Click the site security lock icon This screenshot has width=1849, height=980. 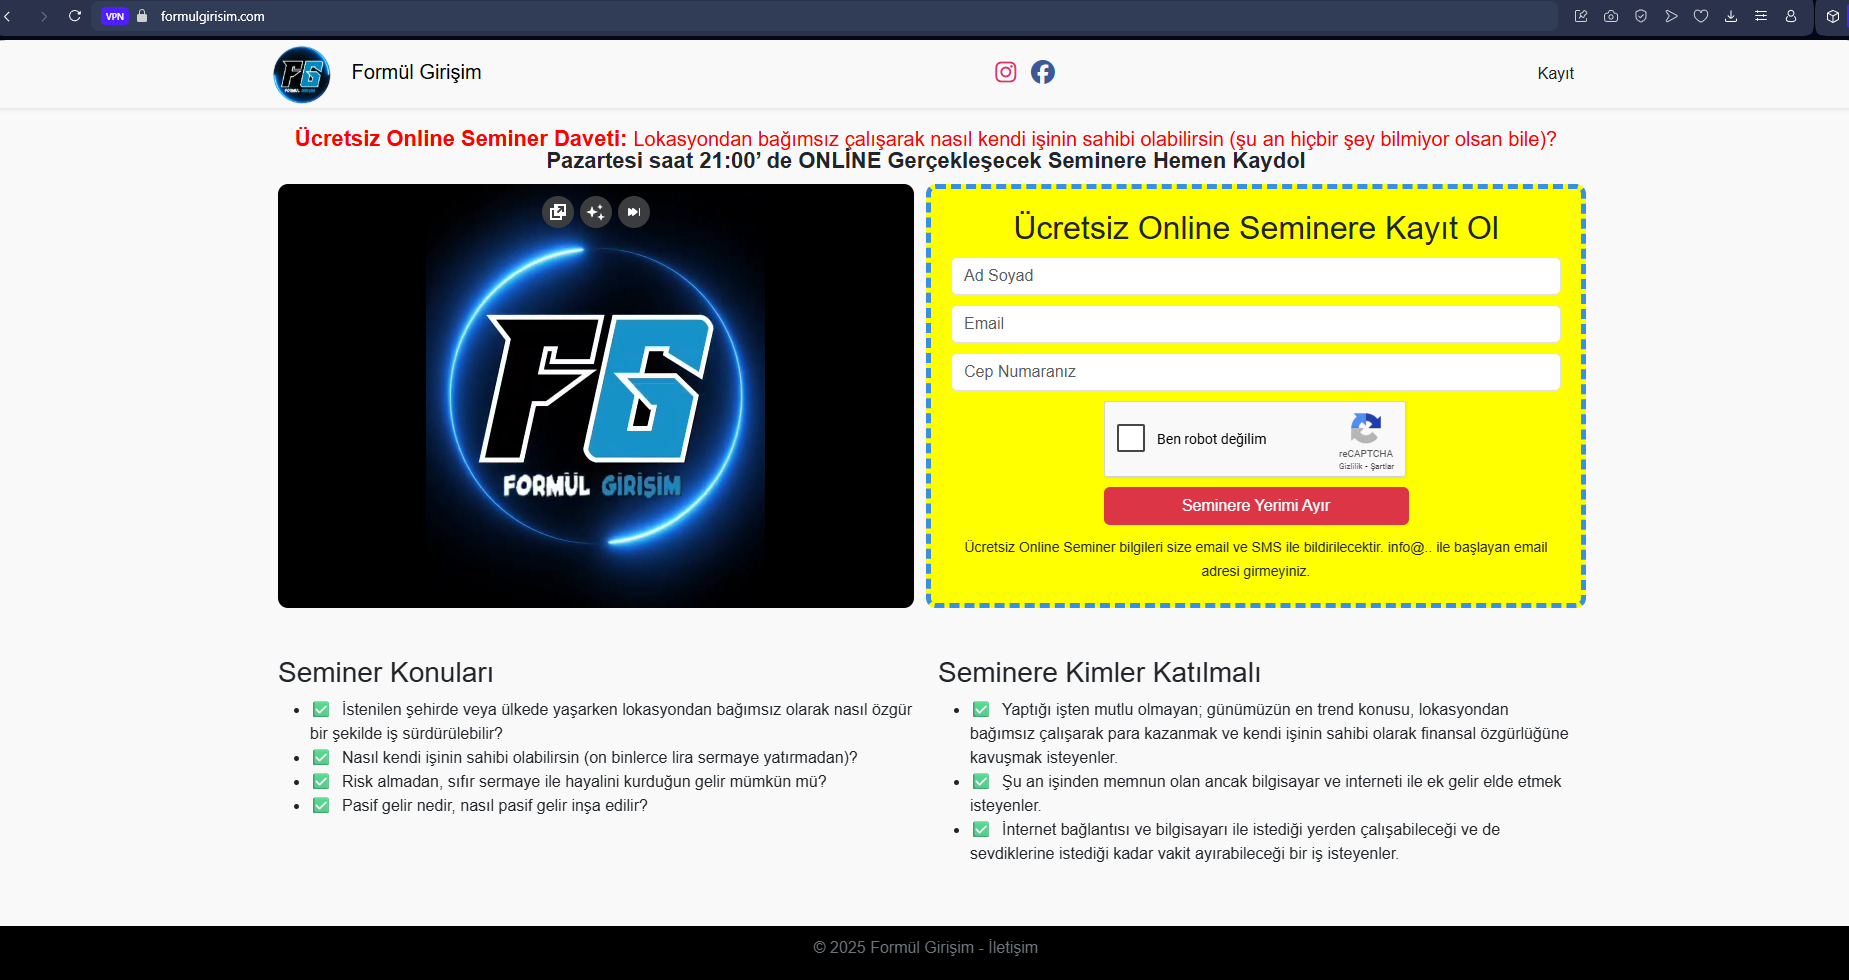click(x=142, y=16)
